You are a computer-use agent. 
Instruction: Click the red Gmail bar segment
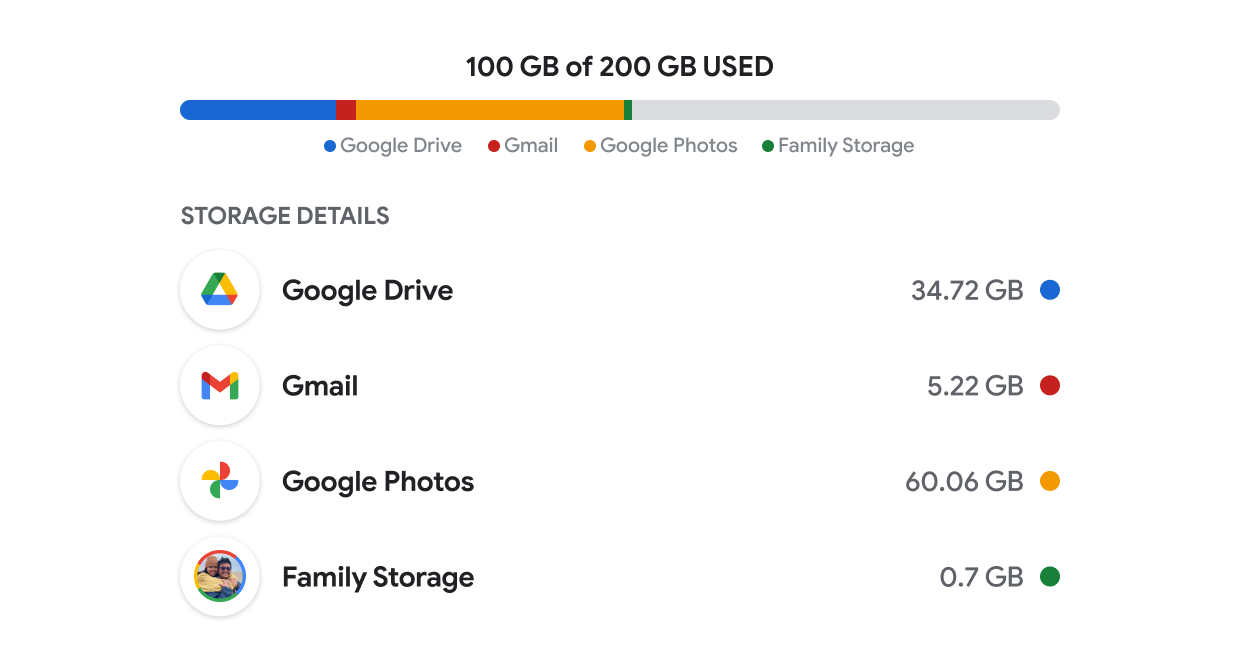(x=346, y=110)
